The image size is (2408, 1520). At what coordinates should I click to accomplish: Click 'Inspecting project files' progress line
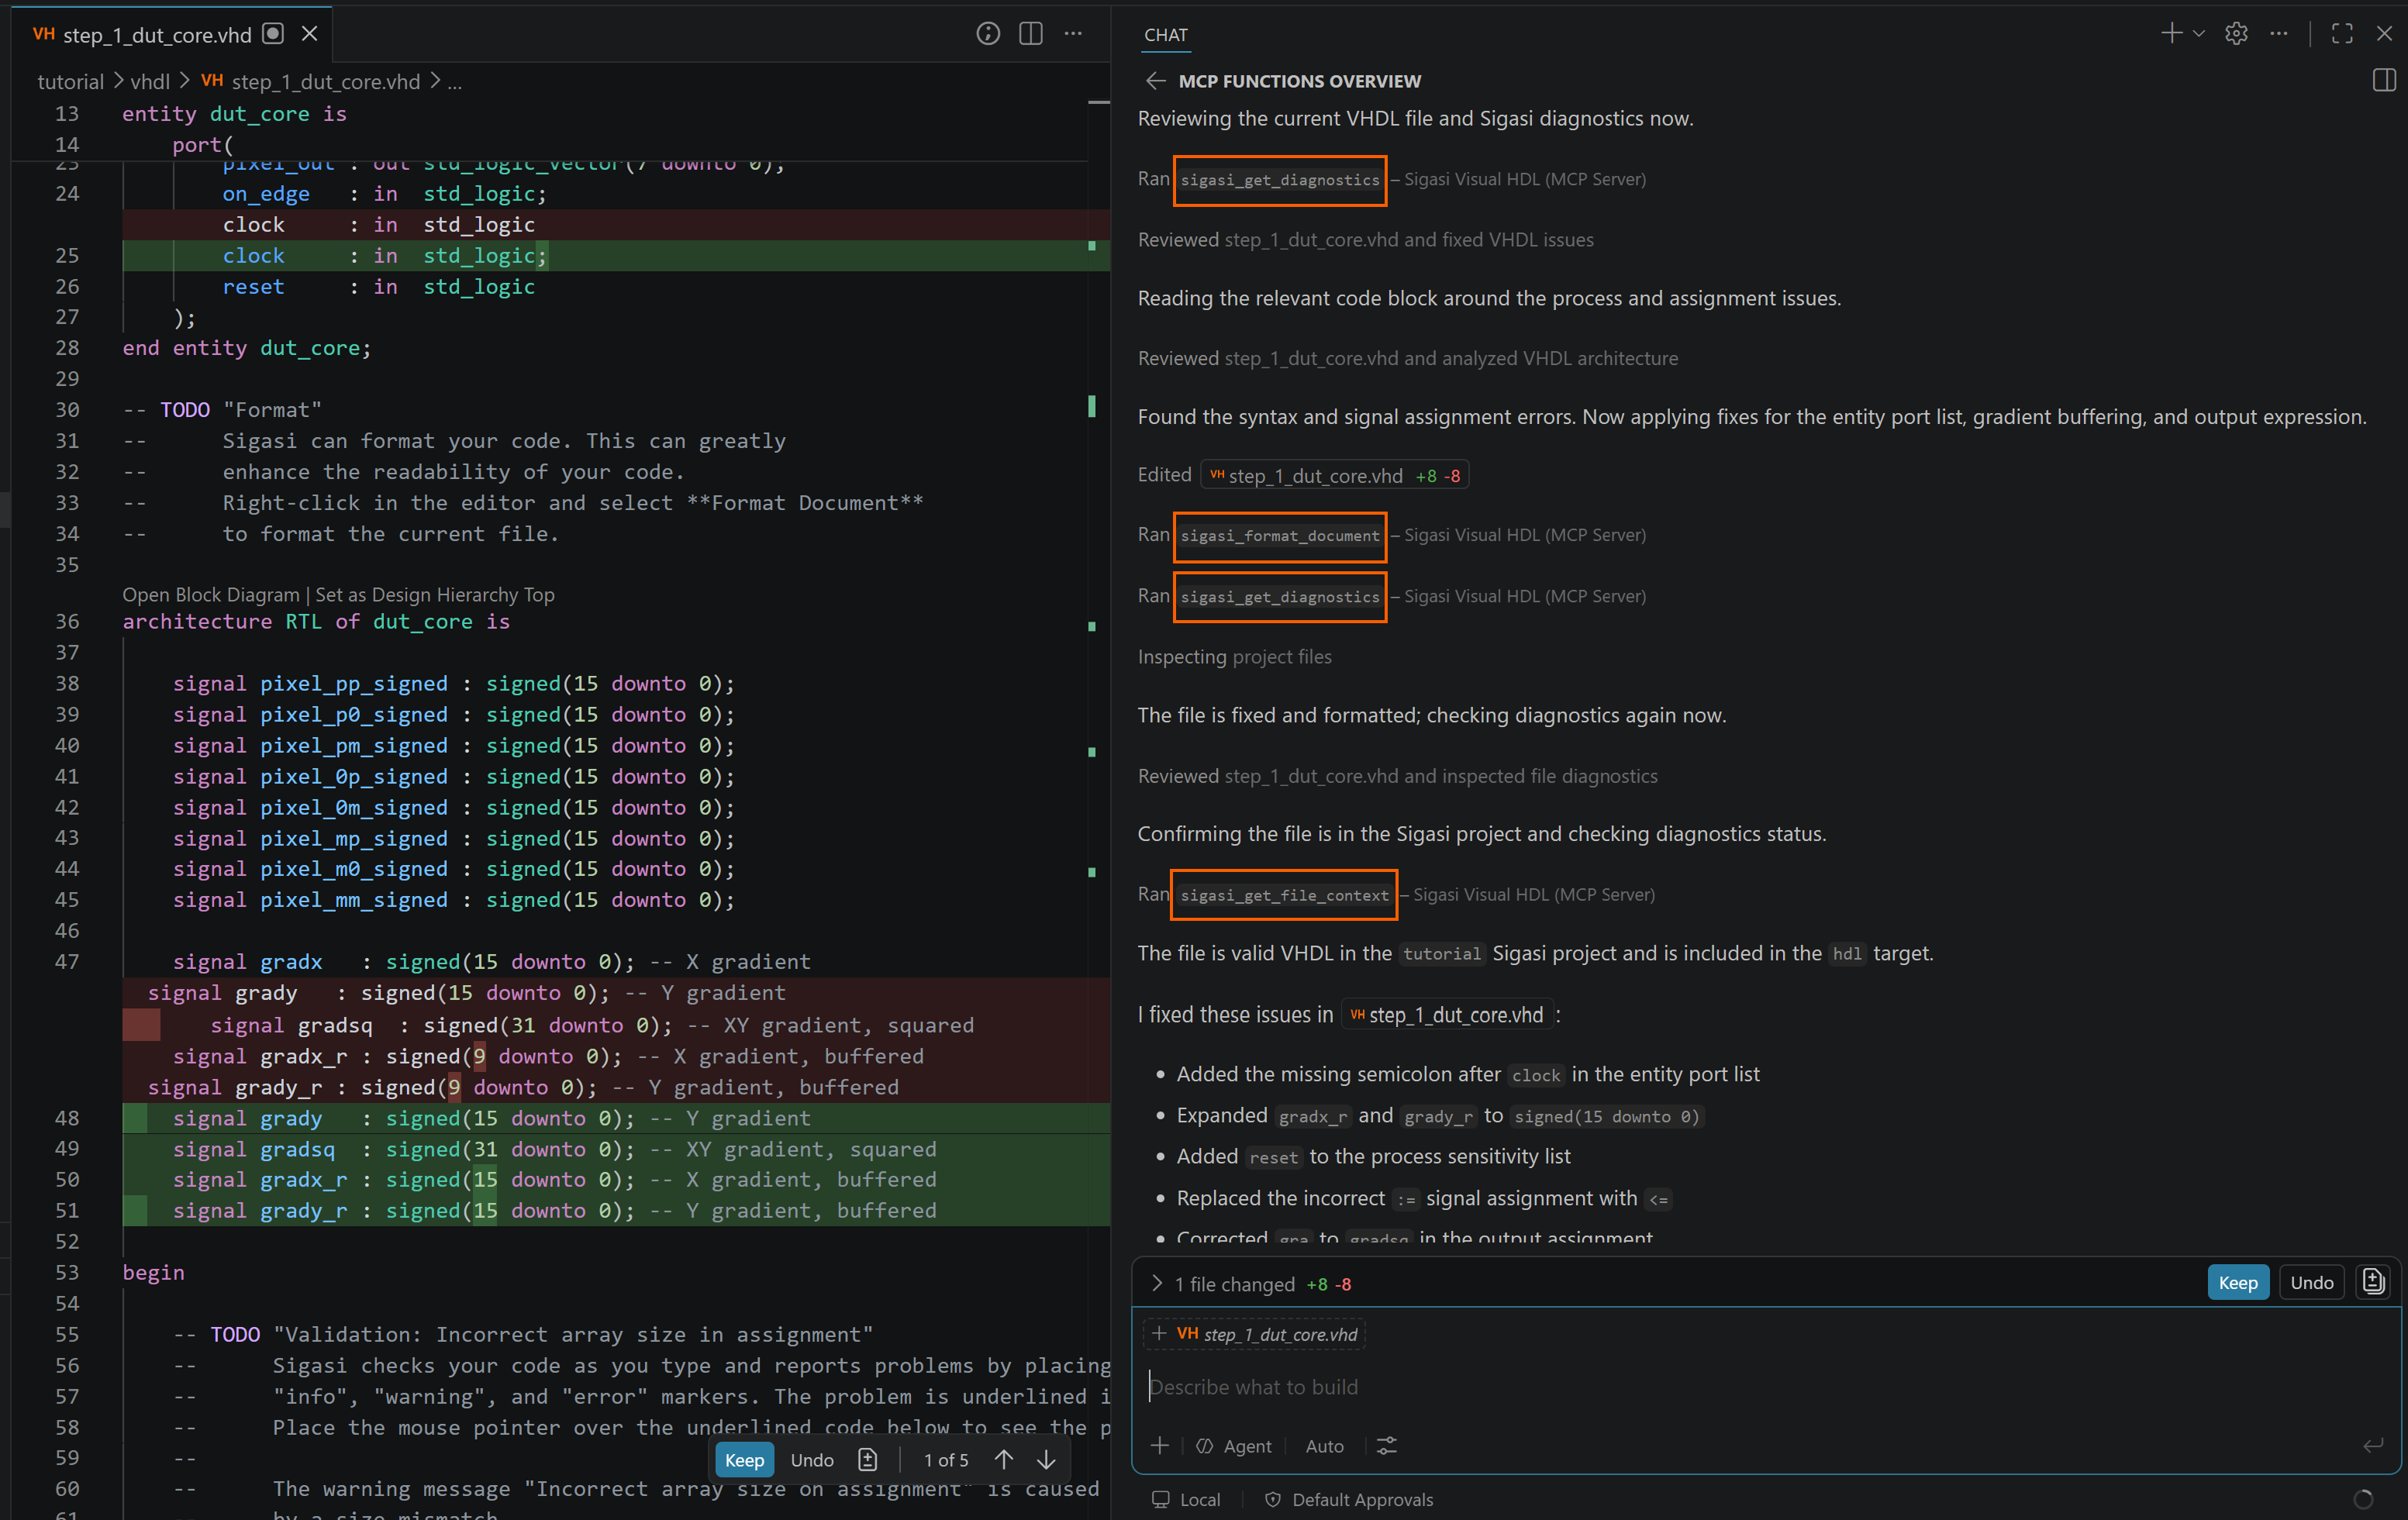[x=1234, y=656]
